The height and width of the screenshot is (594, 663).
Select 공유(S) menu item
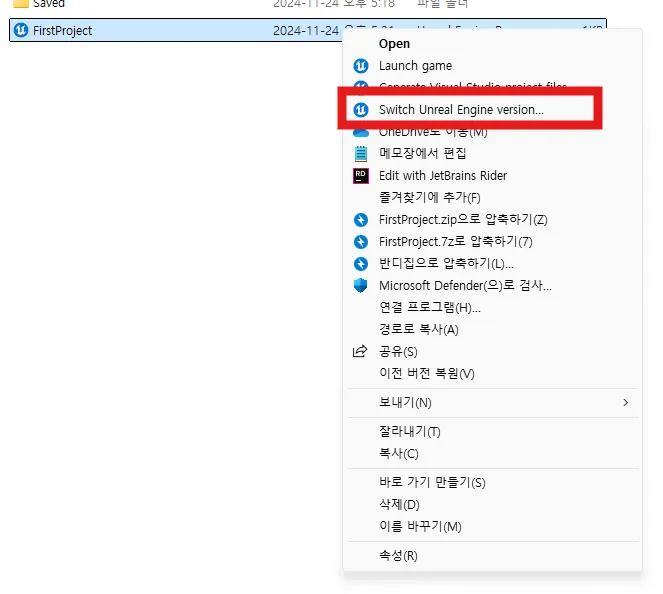coord(398,351)
